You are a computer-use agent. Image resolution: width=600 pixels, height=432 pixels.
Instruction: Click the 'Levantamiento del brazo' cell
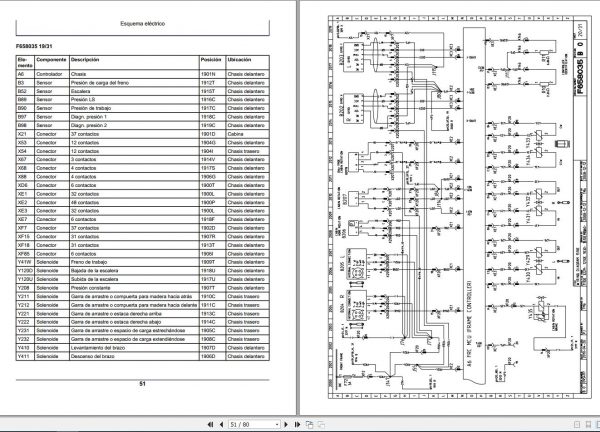134,348
